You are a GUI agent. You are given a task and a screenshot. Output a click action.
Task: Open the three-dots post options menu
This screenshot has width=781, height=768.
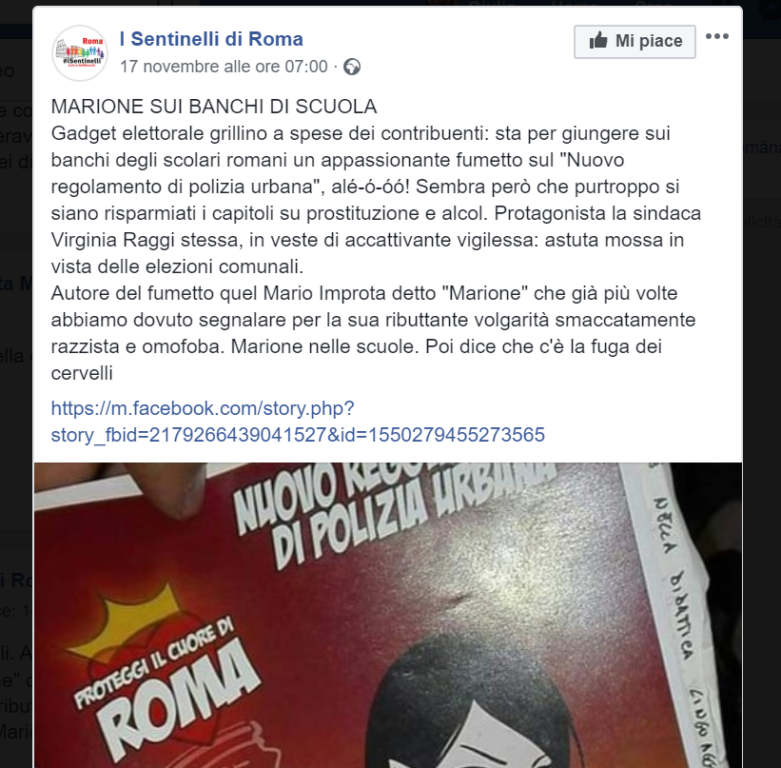[717, 36]
